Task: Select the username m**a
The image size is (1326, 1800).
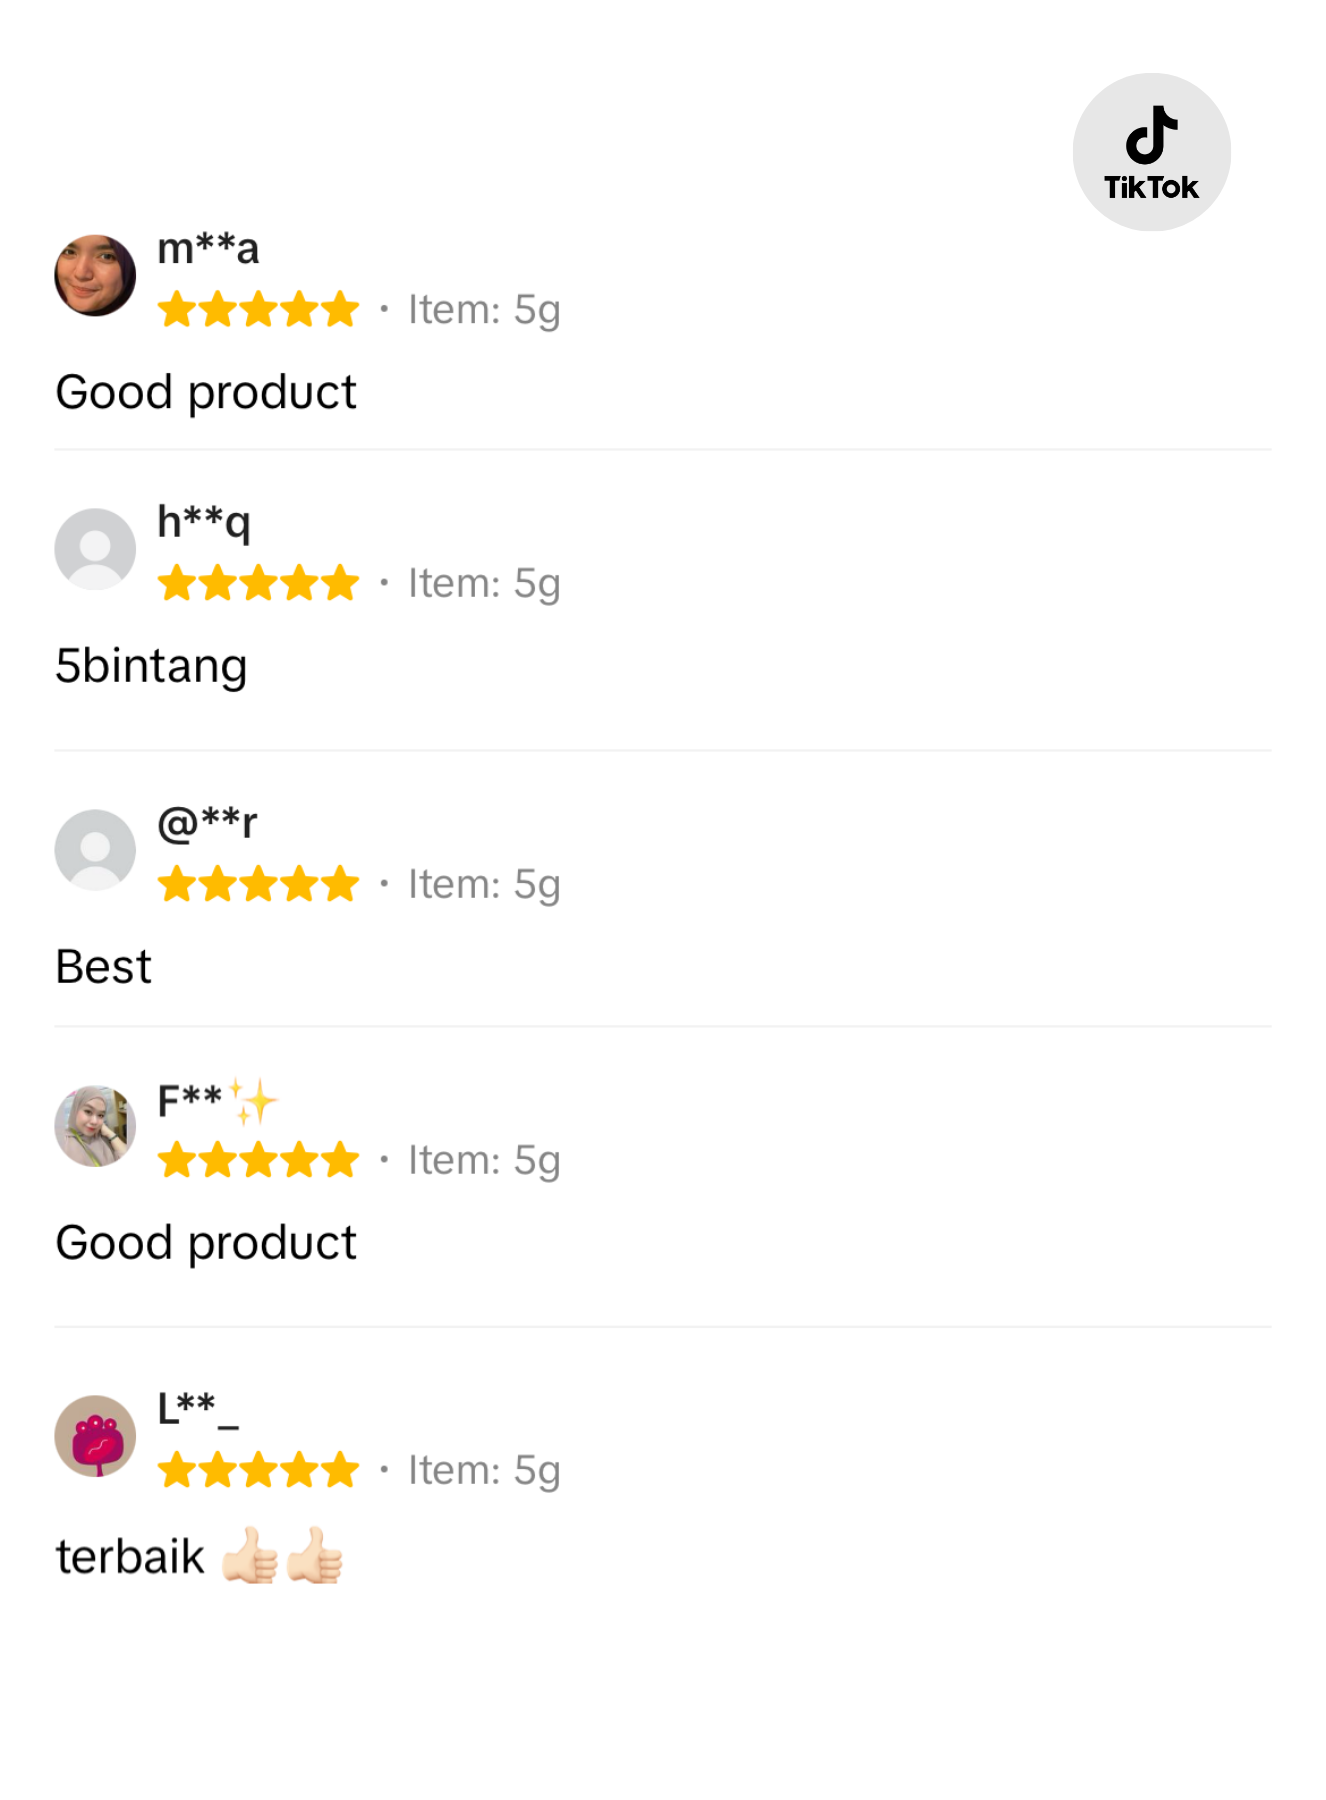Action: click(x=208, y=248)
